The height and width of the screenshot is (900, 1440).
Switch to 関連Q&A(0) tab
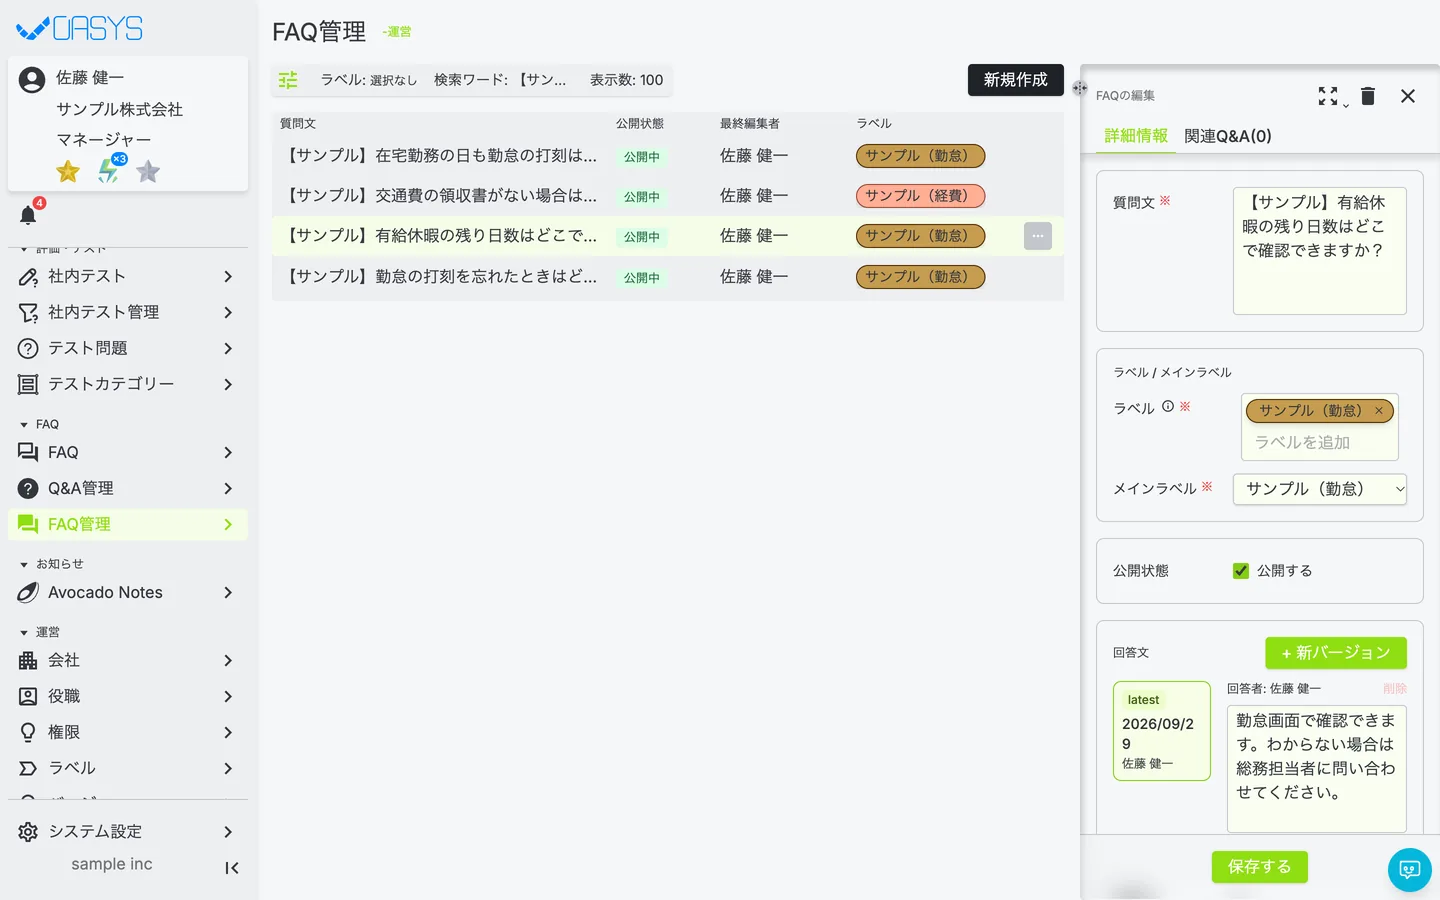(1228, 136)
